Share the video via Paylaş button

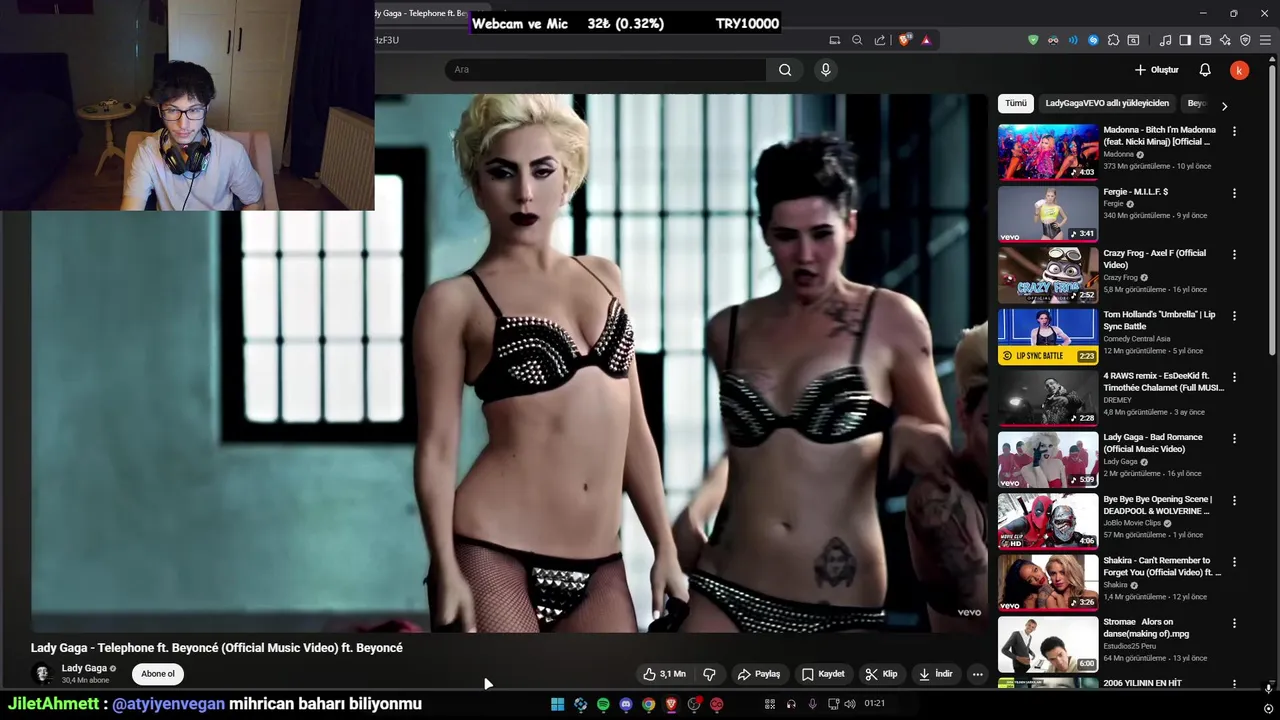759,674
